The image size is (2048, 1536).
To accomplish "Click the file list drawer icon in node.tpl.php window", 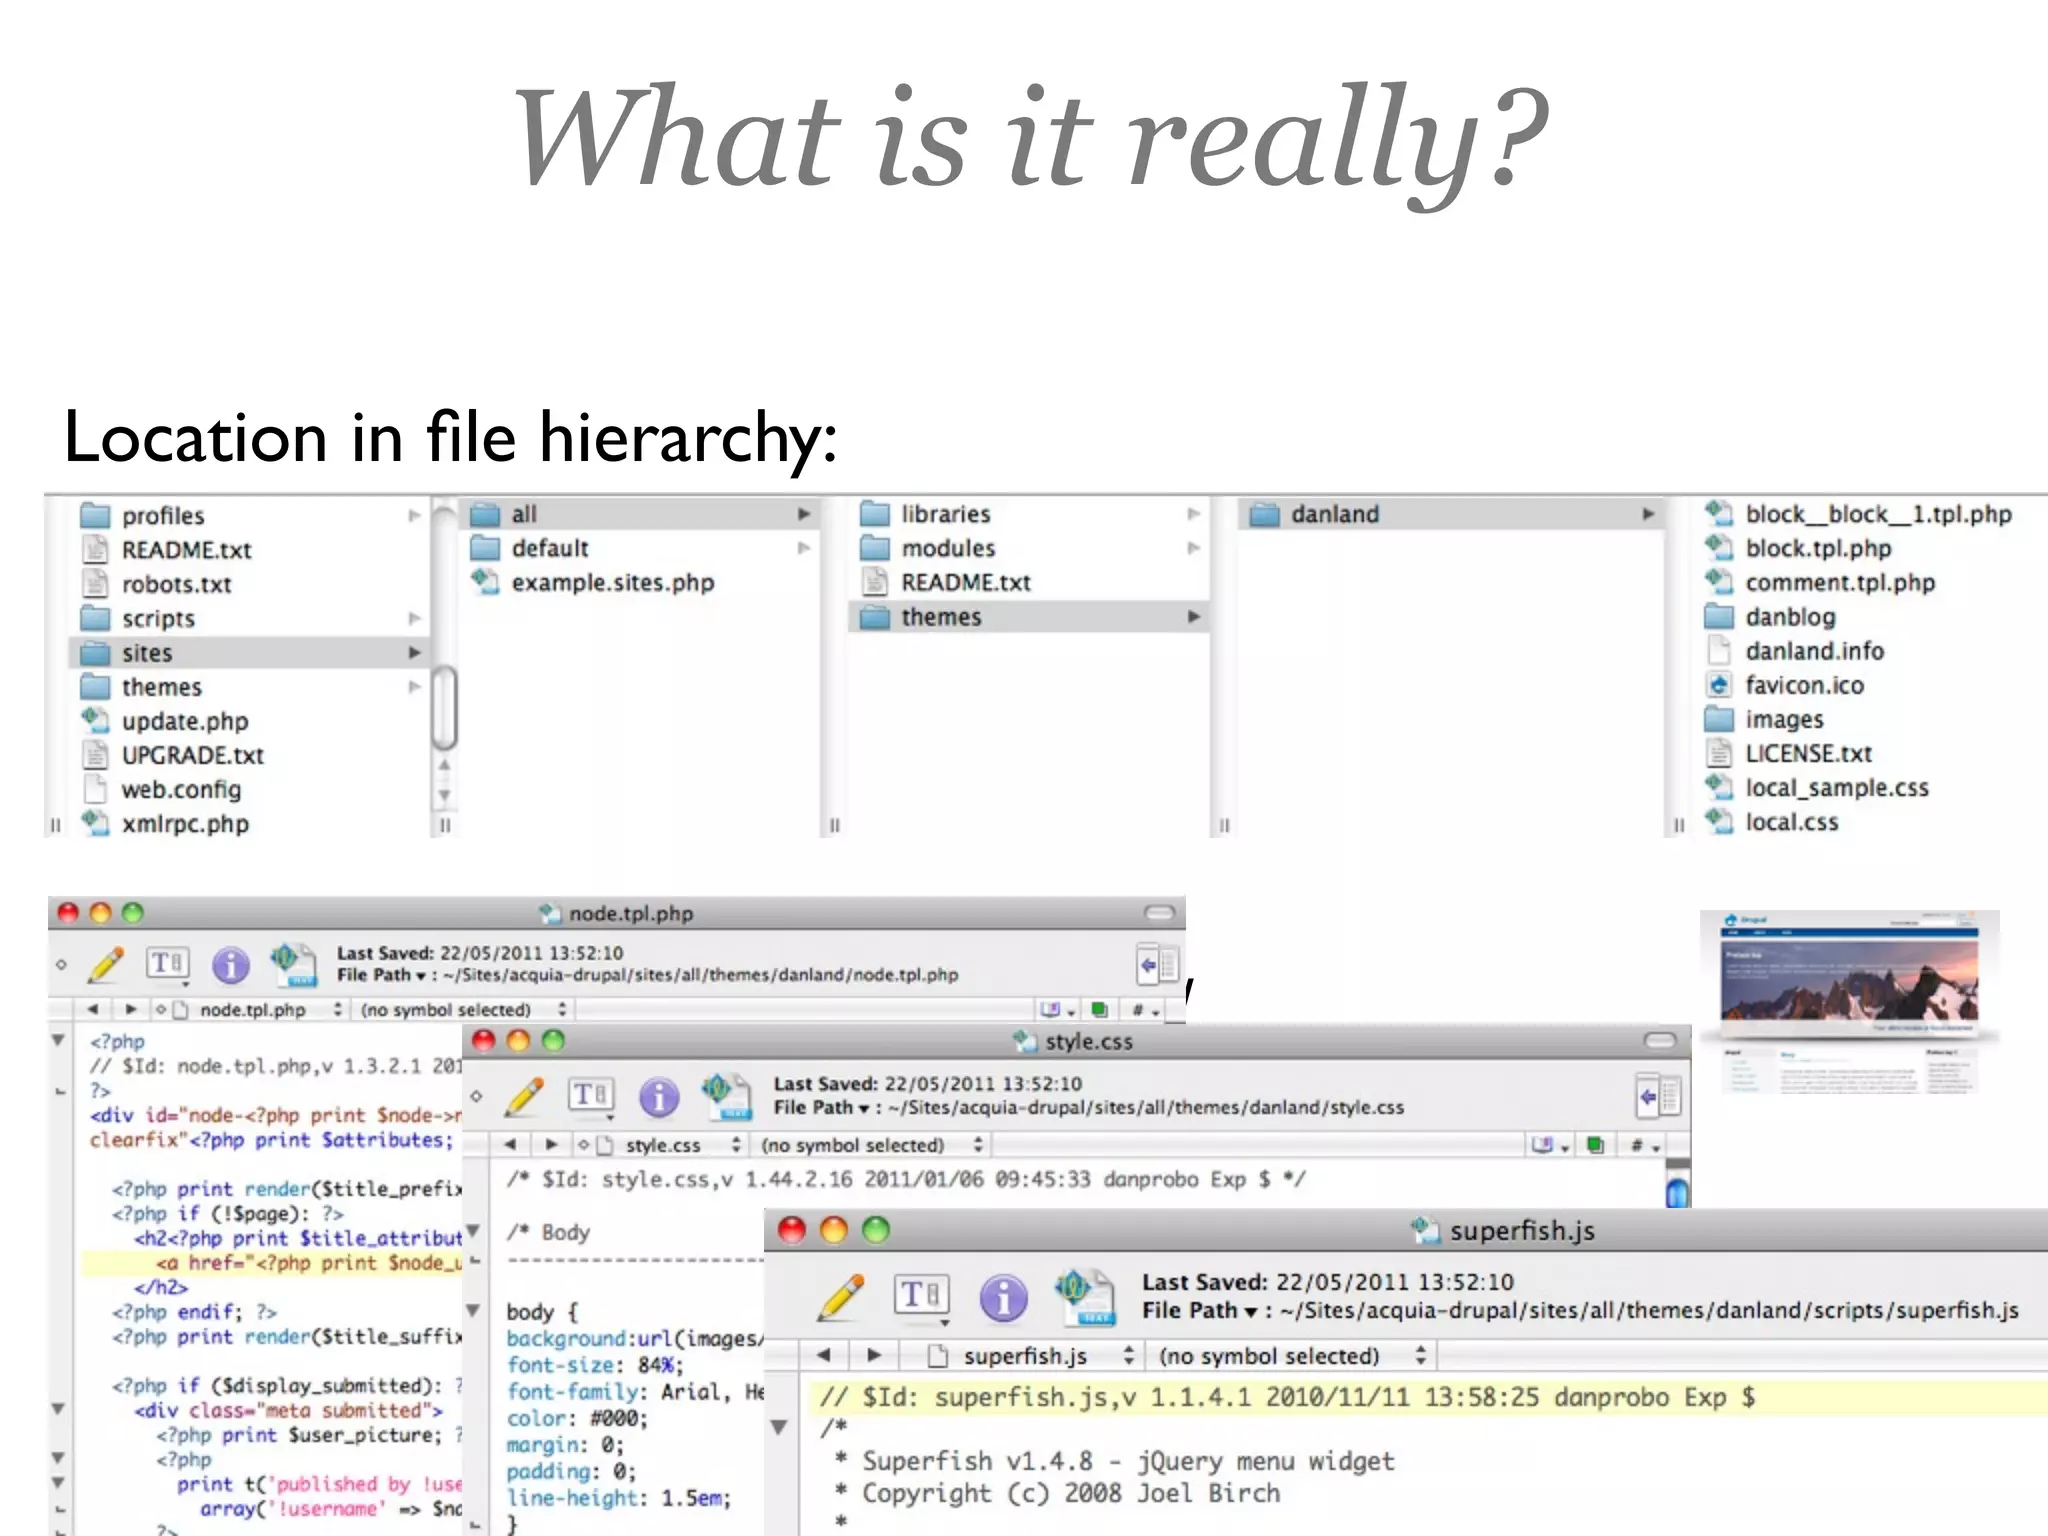I will [1159, 965].
